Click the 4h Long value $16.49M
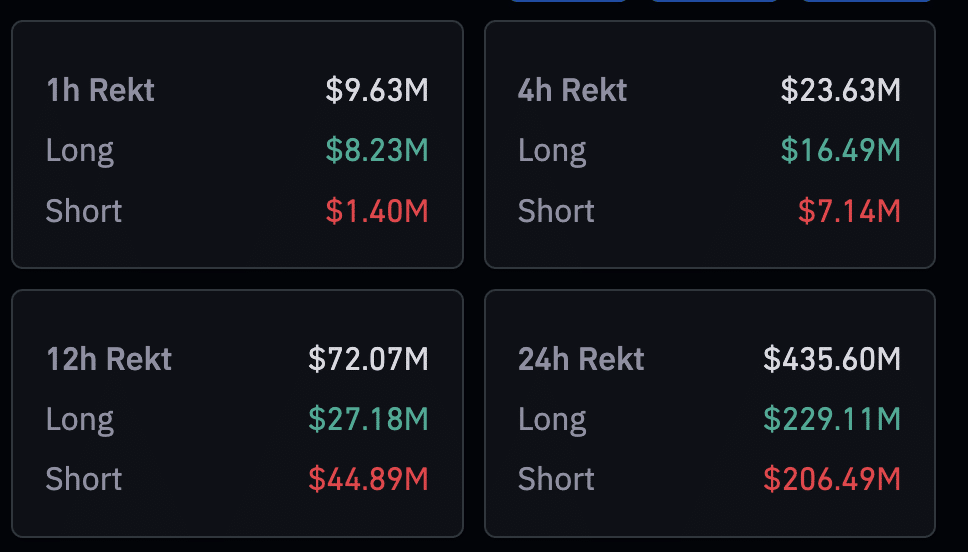Screen dimensions: 968x552 coord(840,150)
